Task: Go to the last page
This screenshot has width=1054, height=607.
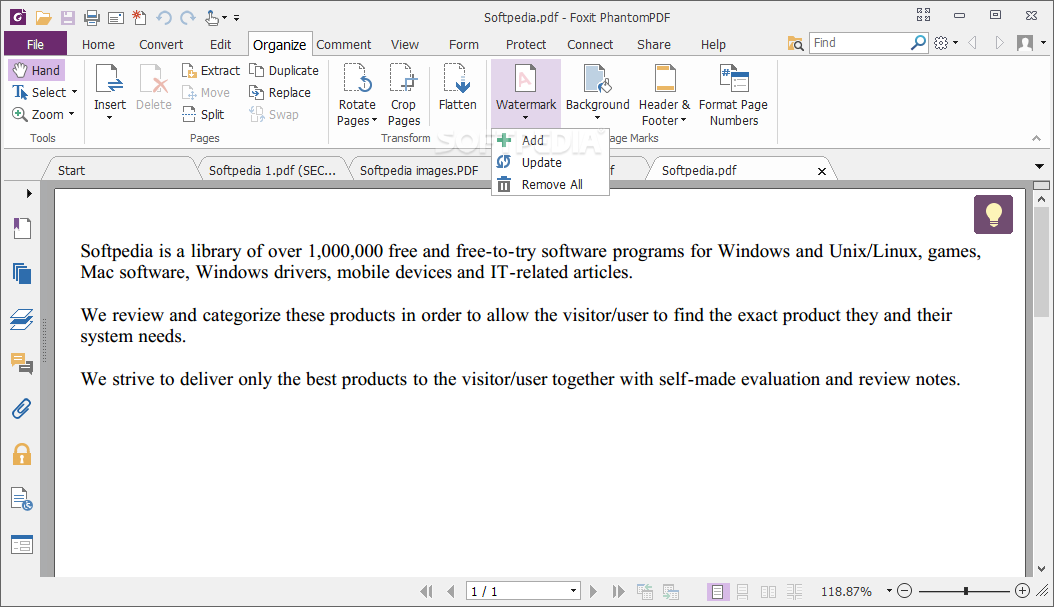Action: pos(618,592)
